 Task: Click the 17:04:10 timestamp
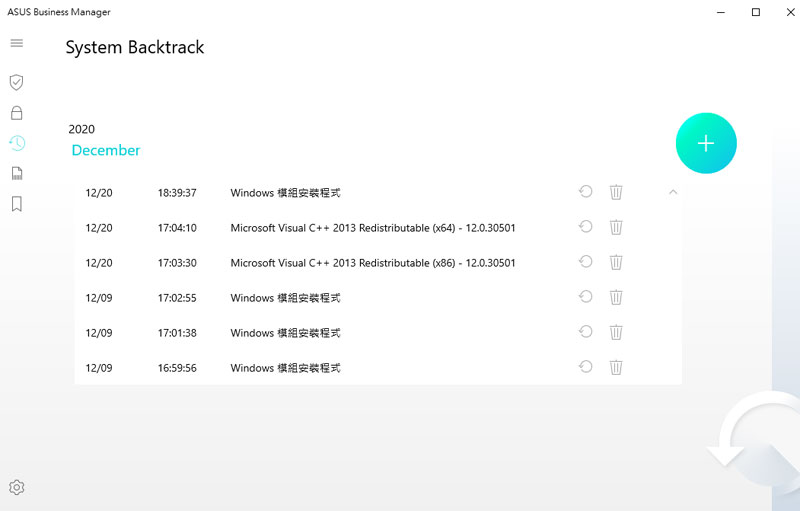(177, 228)
